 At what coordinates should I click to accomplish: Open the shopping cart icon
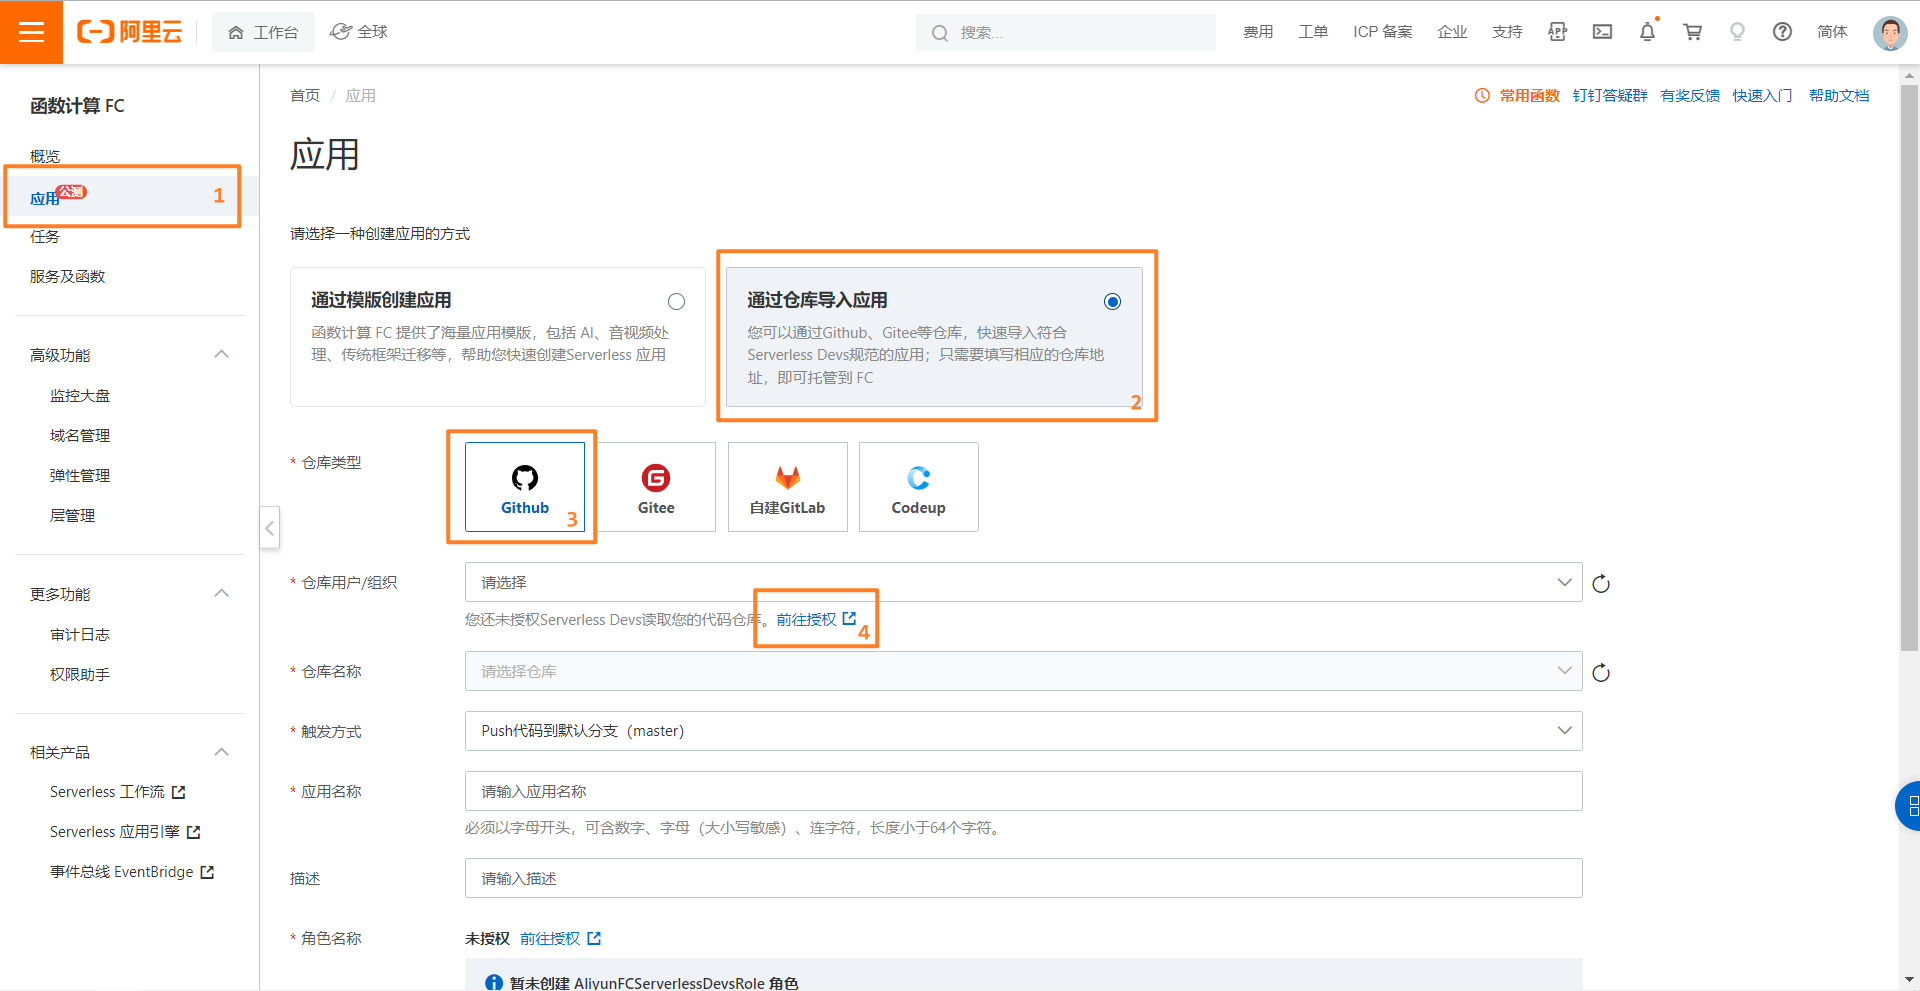point(1692,32)
